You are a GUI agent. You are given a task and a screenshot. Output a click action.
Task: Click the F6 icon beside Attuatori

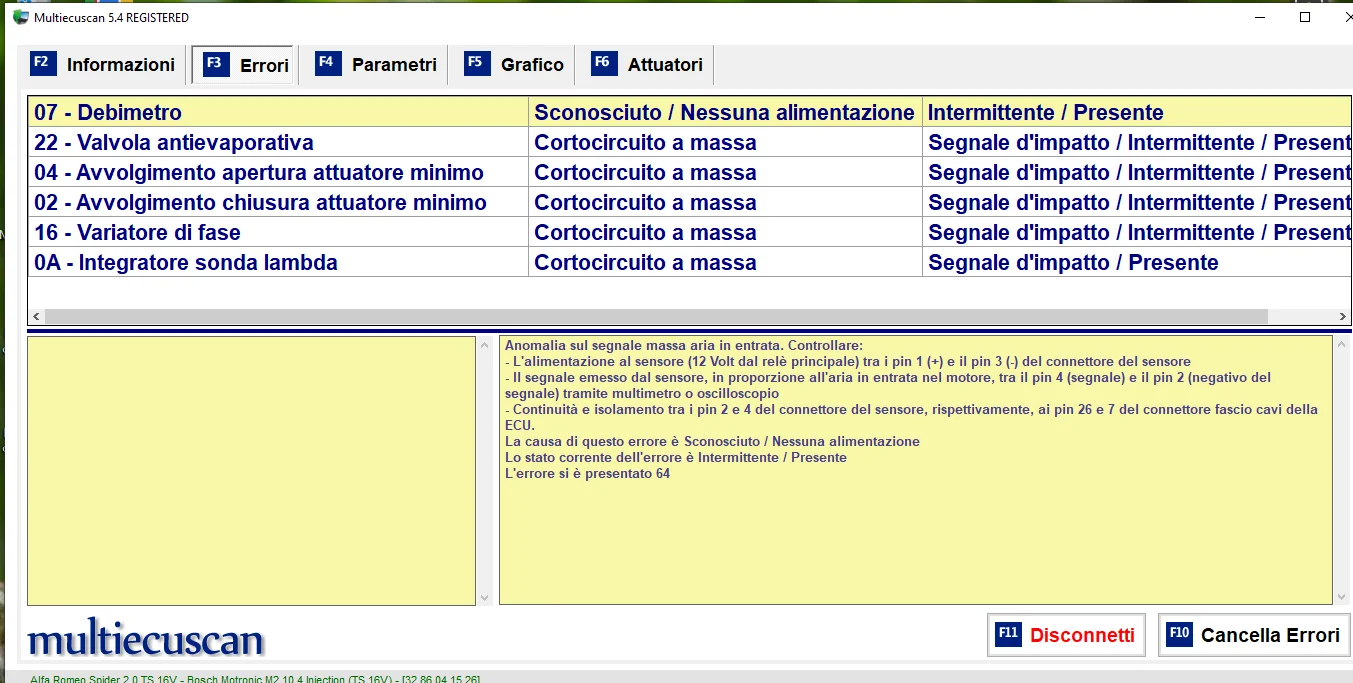[603, 63]
